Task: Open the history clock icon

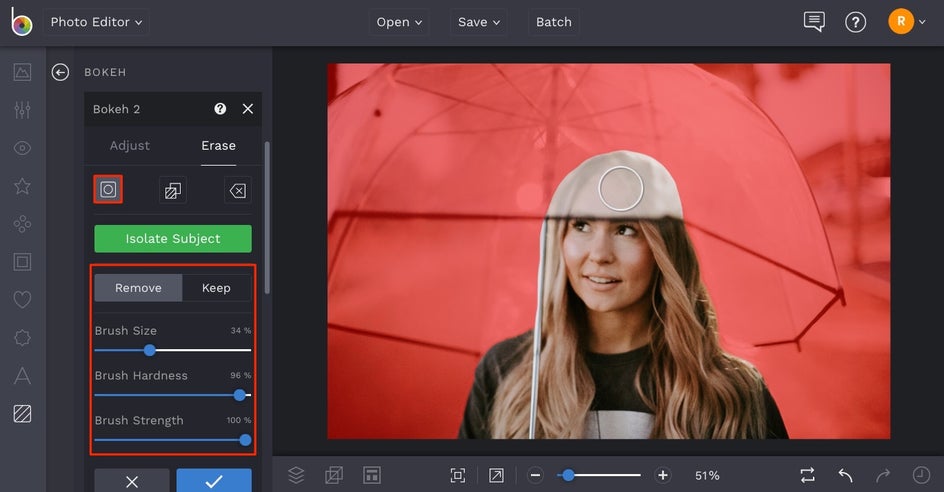Action: [921, 475]
